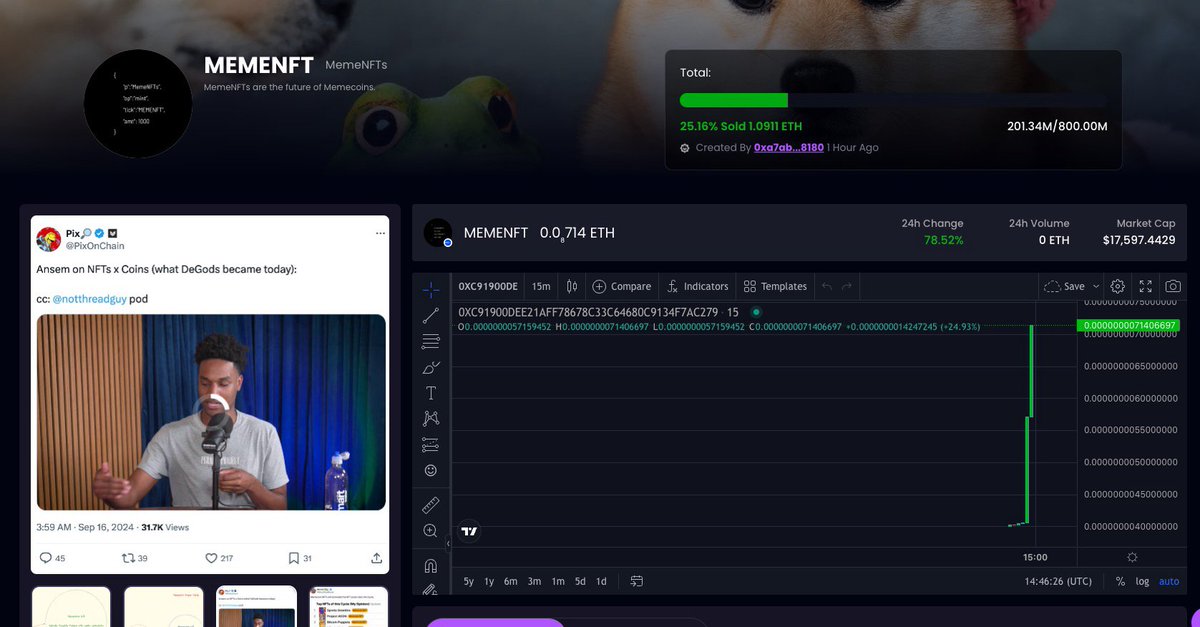Screen dimensions: 1200x627
Task: Click the MEMENFT token logo circle
Action: click(138, 104)
